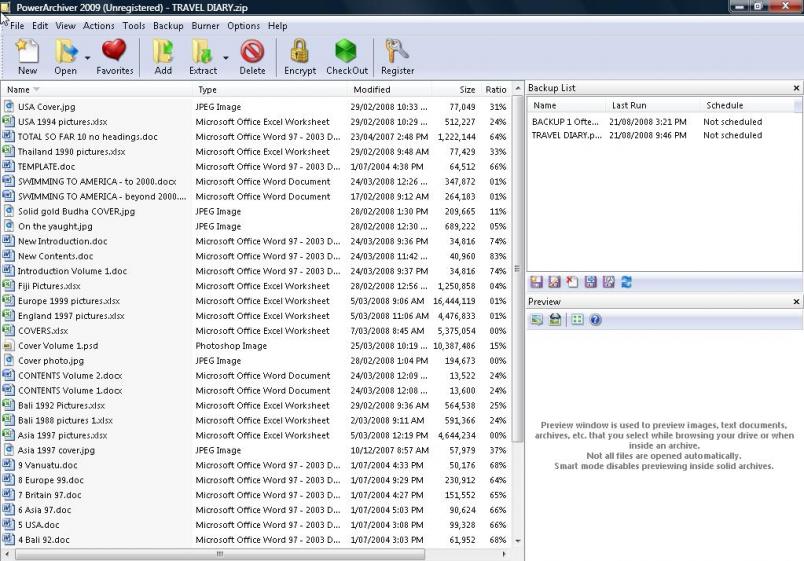804x561 pixels.
Task: Click the new backup floppy icon in Backup List toolbar
Action: coord(536,282)
